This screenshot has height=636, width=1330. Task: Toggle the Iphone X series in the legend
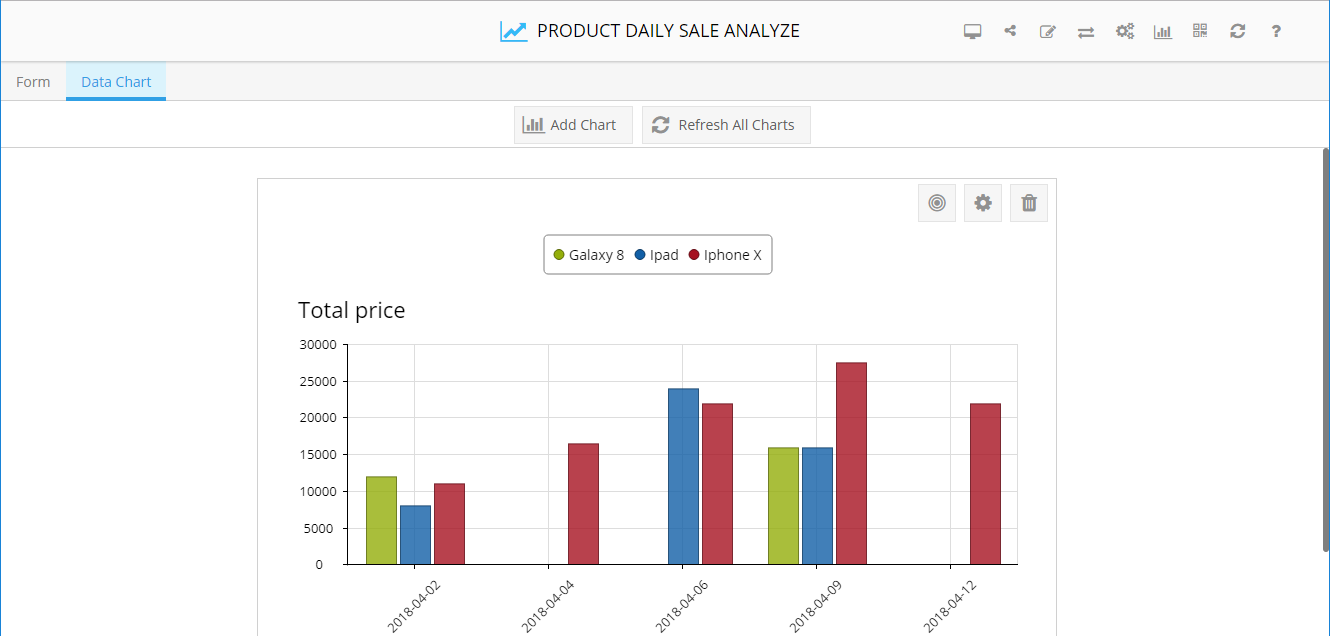[x=725, y=255]
